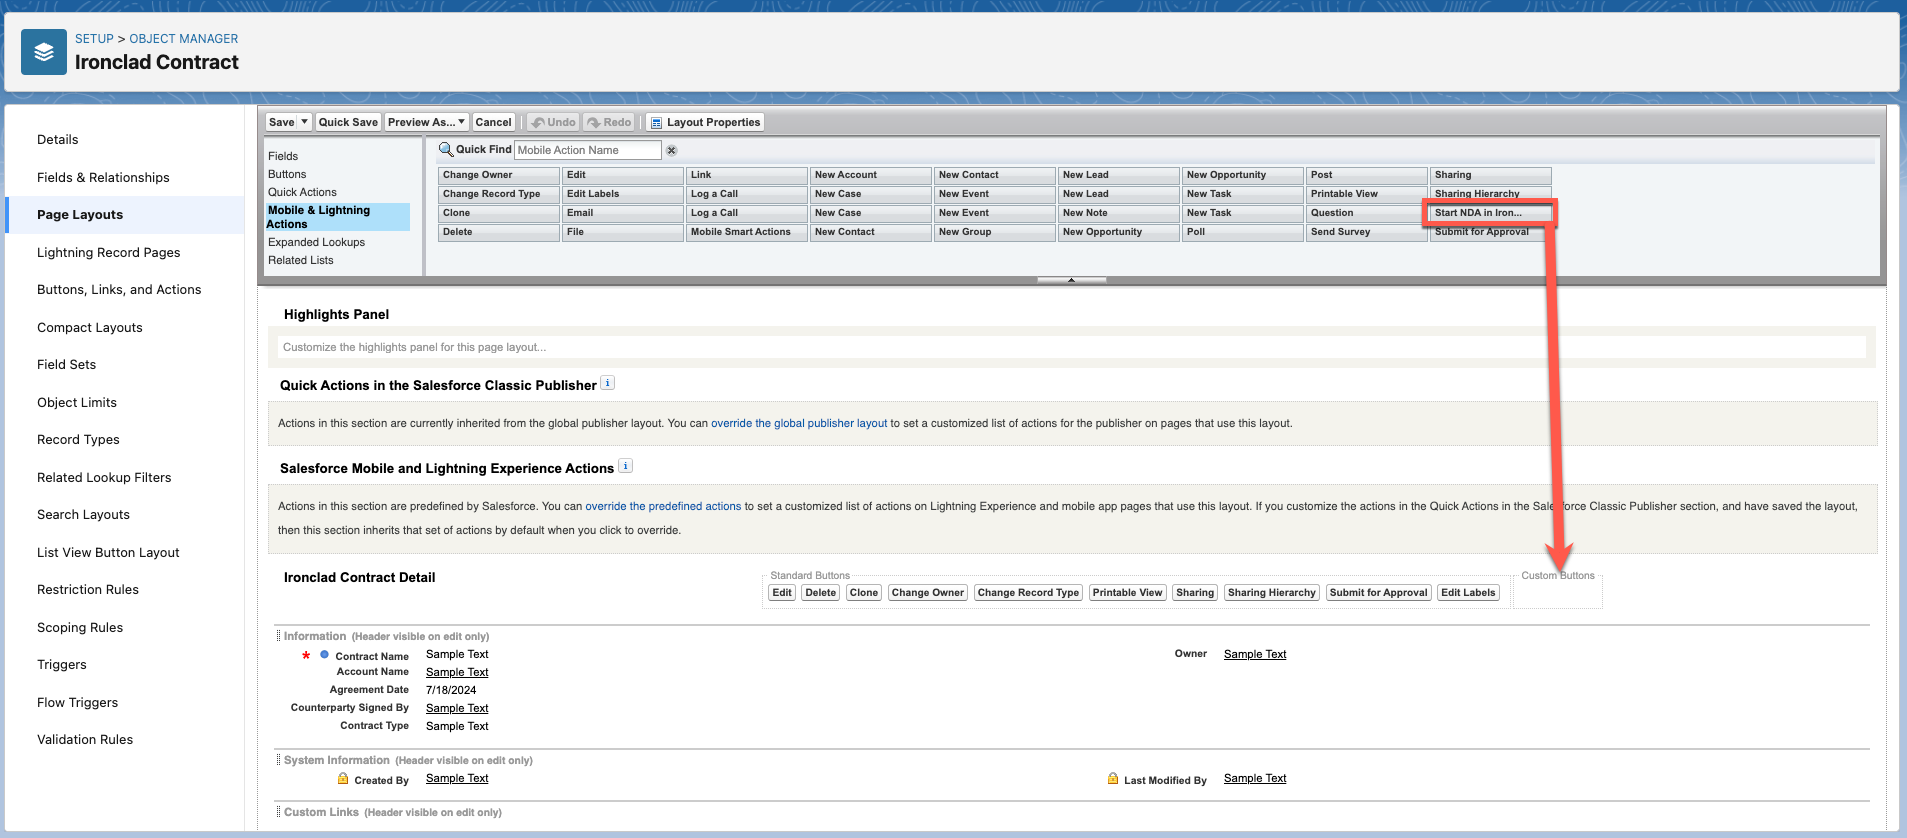Screen dimensions: 1907x838
Task: Open Layout Properties
Action: (705, 122)
